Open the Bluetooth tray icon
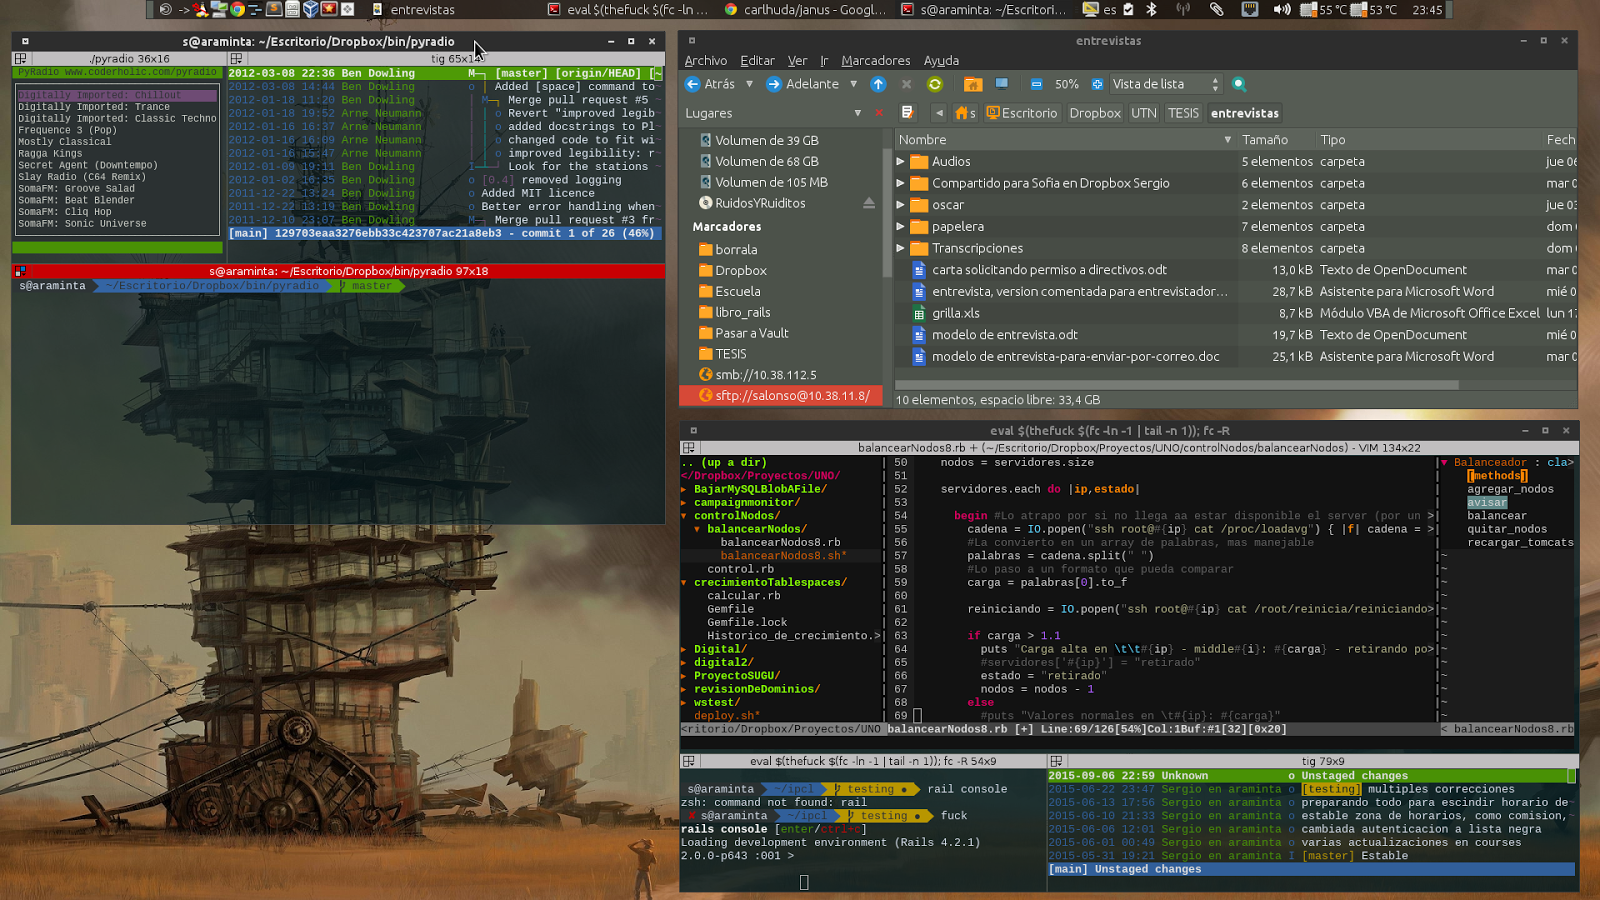This screenshot has height=900, width=1600. click(x=1151, y=9)
